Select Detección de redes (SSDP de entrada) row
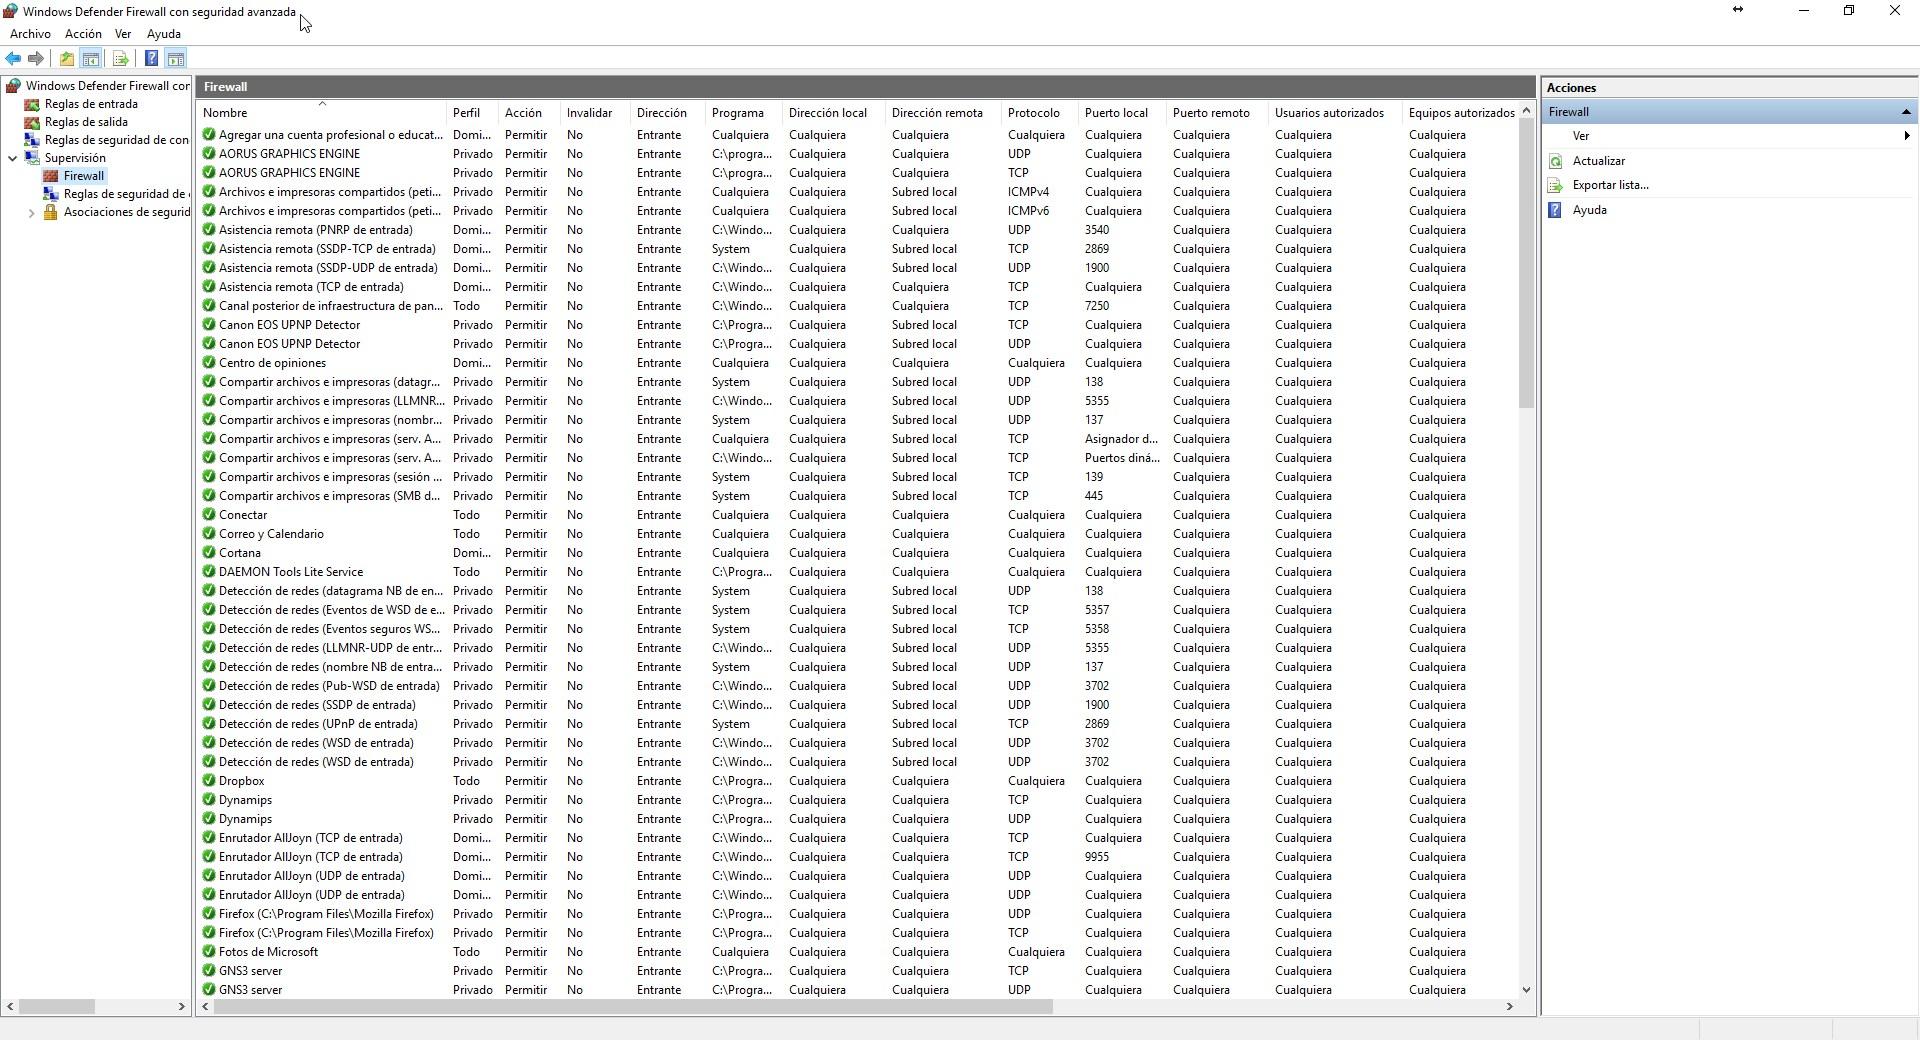Image resolution: width=1920 pixels, height=1040 pixels. [x=858, y=705]
